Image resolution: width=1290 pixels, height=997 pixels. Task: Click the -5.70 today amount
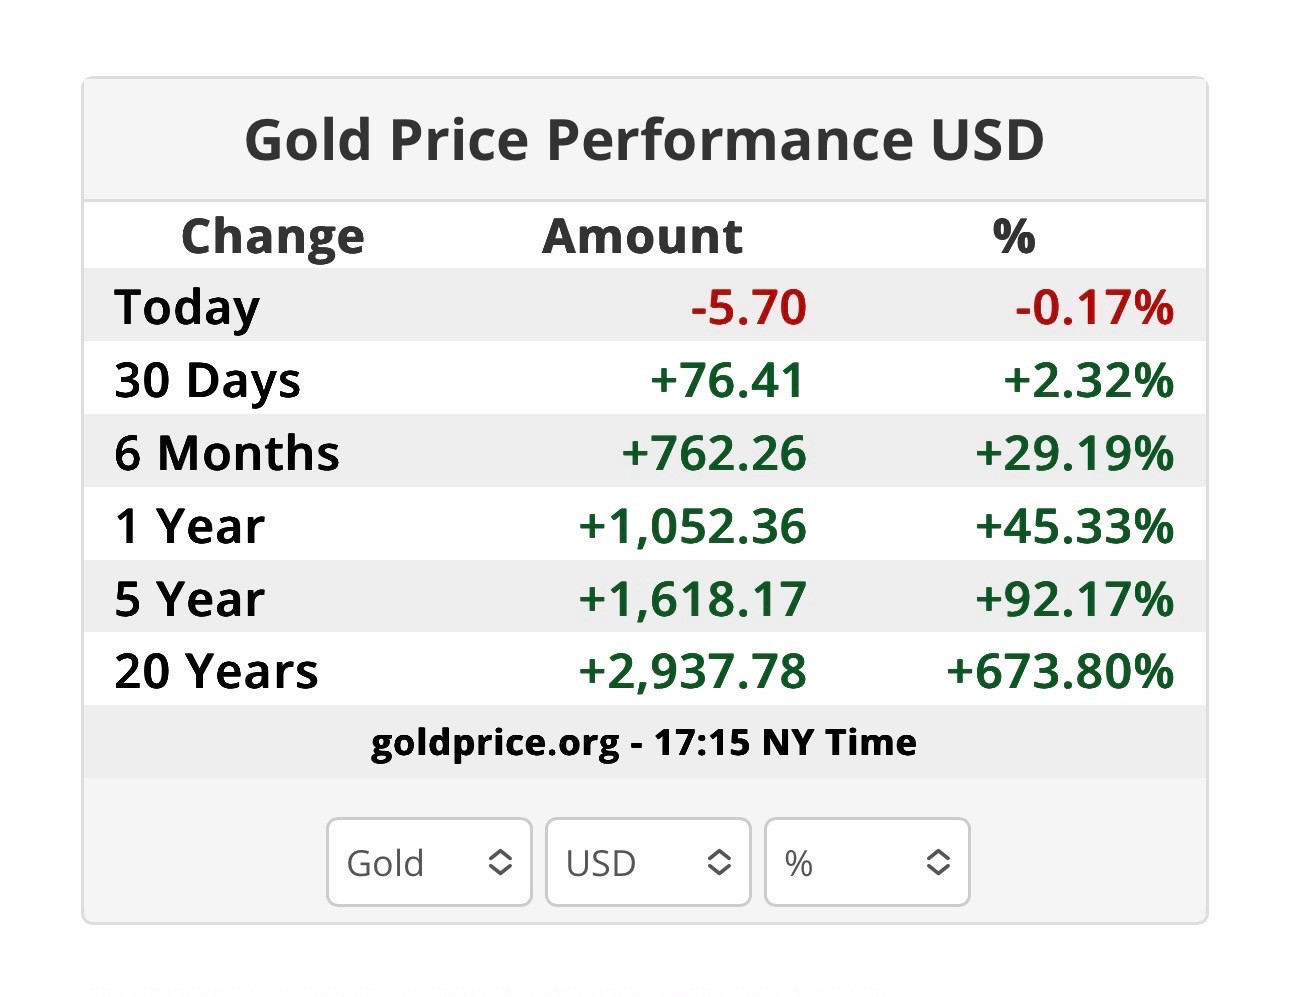(x=749, y=307)
